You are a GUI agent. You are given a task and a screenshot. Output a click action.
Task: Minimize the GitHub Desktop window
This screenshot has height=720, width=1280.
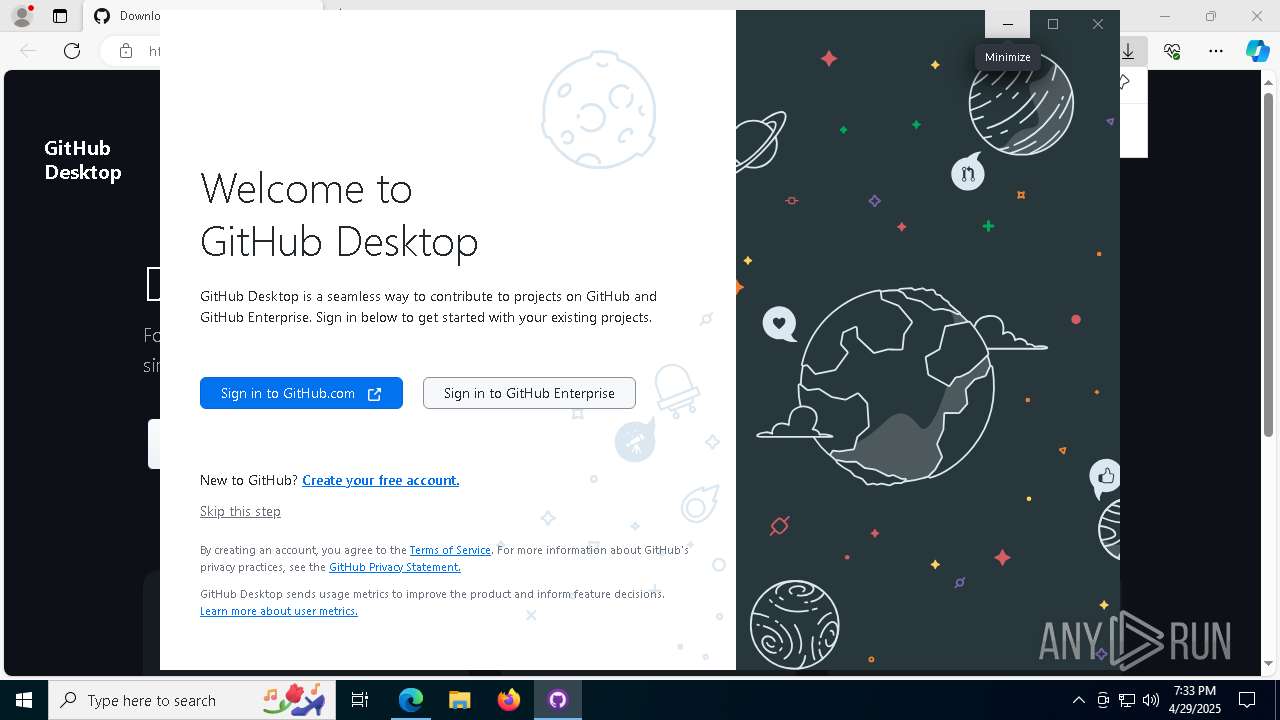tap(1008, 24)
